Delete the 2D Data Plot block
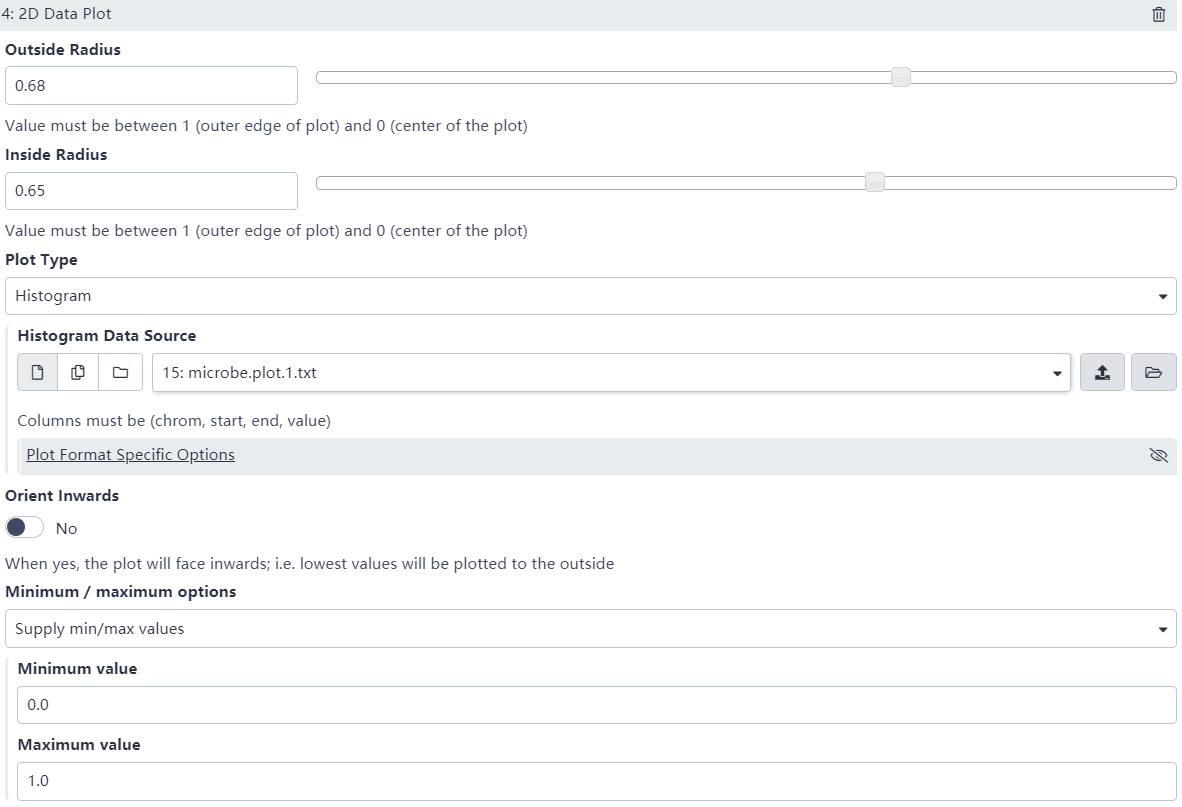1182x807 pixels. (x=1158, y=15)
